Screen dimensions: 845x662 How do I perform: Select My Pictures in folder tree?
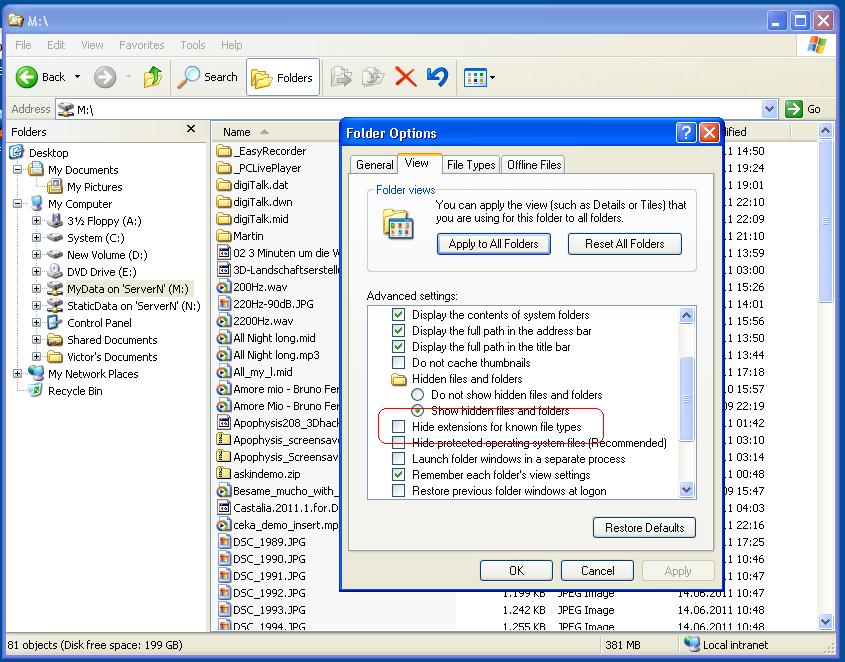point(94,187)
